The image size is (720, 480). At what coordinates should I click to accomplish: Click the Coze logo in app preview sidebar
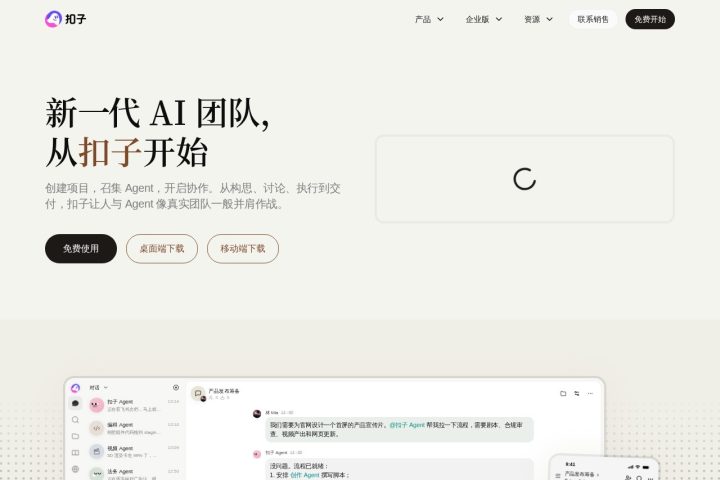tap(75, 388)
